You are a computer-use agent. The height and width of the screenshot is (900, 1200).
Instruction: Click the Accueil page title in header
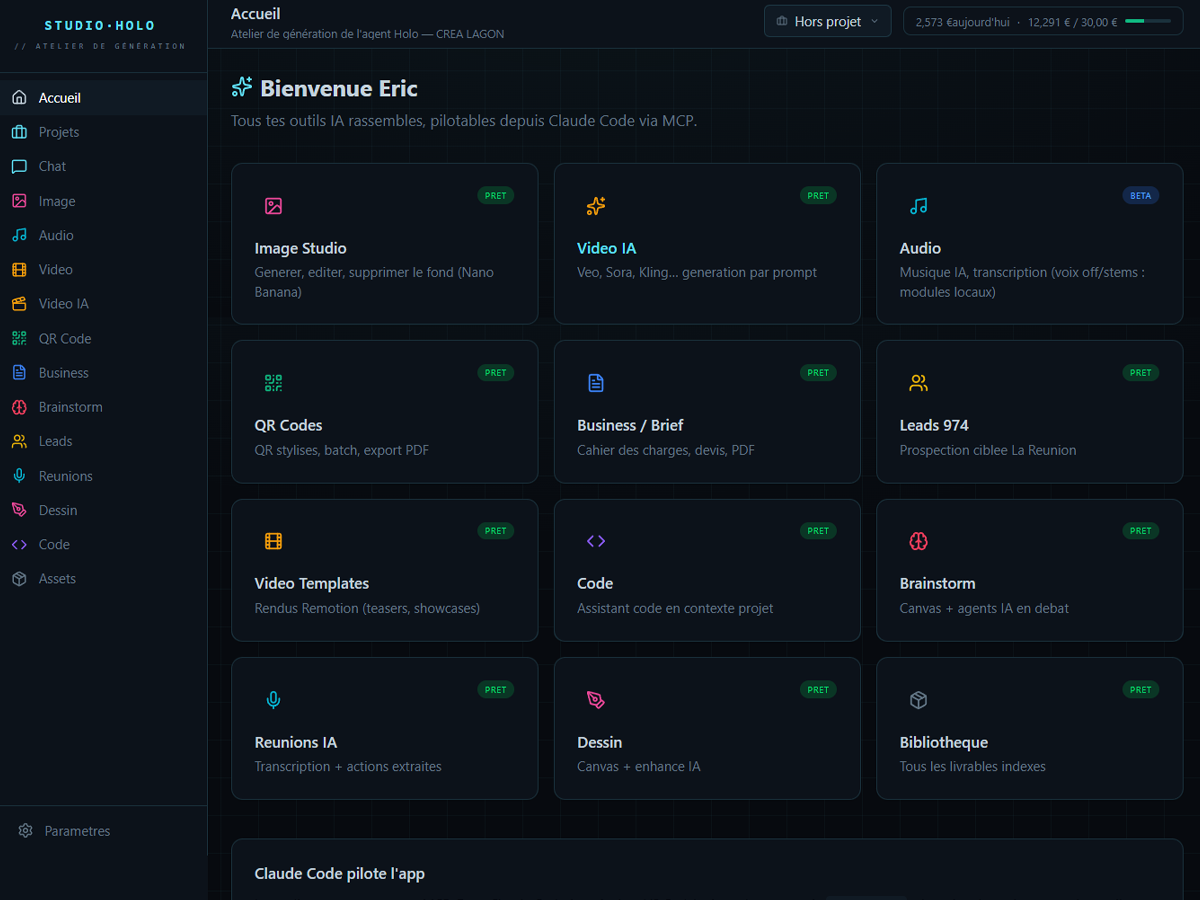(x=256, y=14)
